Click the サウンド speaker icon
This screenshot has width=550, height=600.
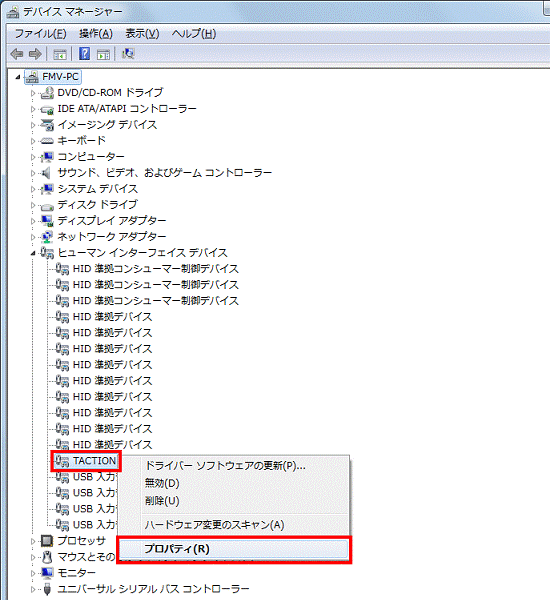tap(46, 173)
